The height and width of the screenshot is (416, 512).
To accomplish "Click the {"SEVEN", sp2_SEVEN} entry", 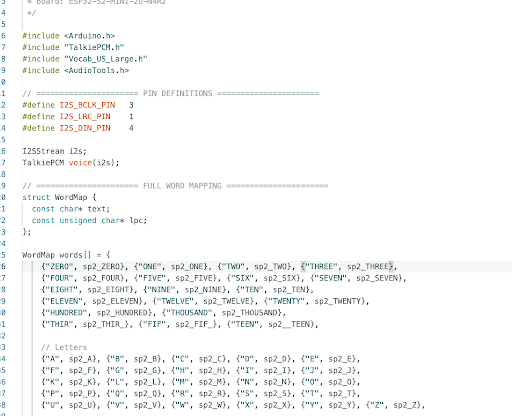I will pyautogui.click(x=356, y=278).
